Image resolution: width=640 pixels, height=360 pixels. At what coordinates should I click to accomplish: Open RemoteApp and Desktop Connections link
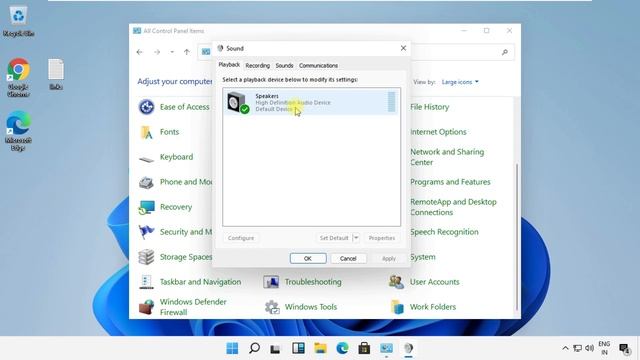pos(453,207)
